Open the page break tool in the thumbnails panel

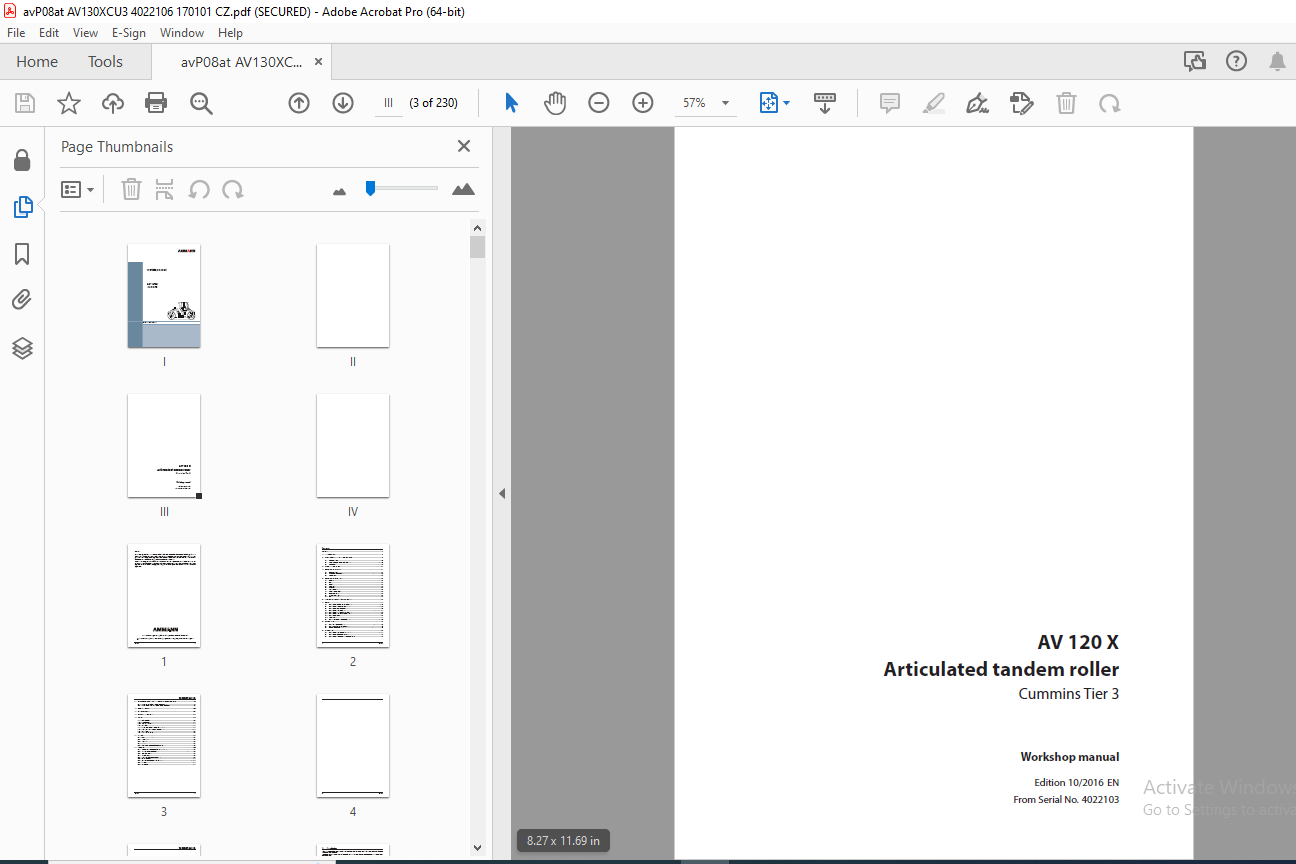point(165,189)
